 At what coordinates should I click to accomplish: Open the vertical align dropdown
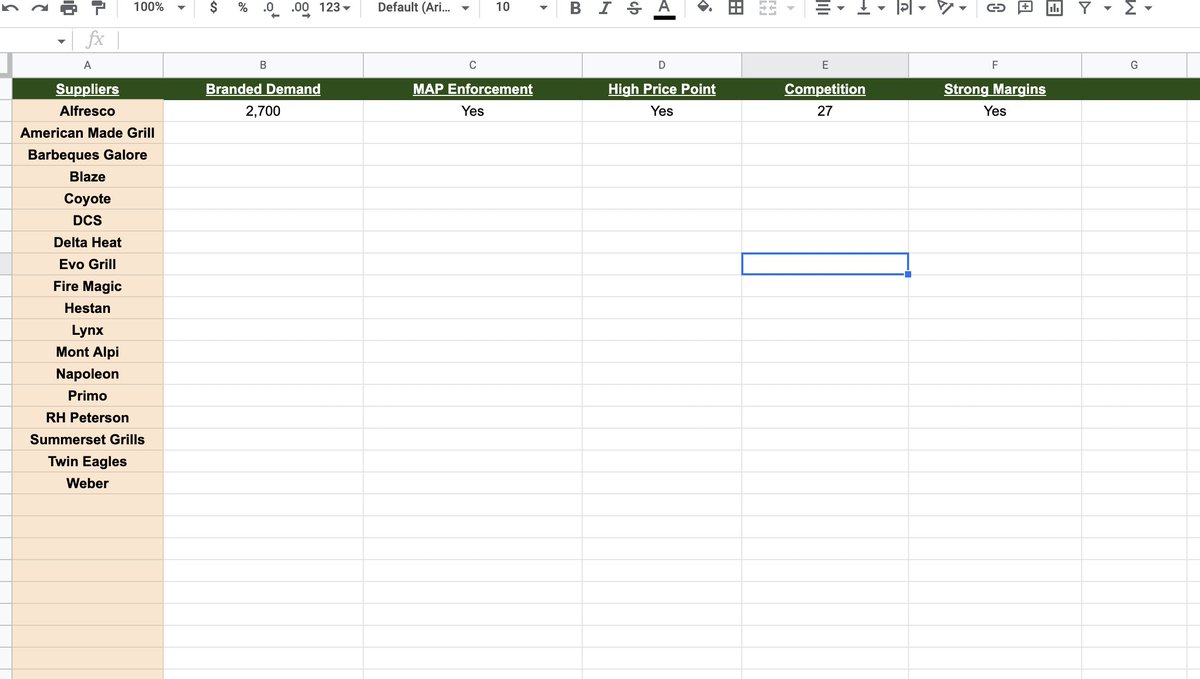coord(871,8)
